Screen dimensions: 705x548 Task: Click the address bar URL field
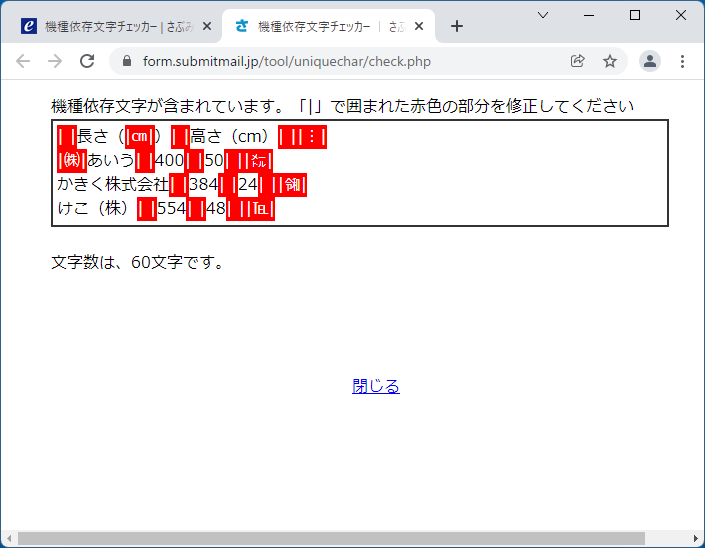coord(350,61)
